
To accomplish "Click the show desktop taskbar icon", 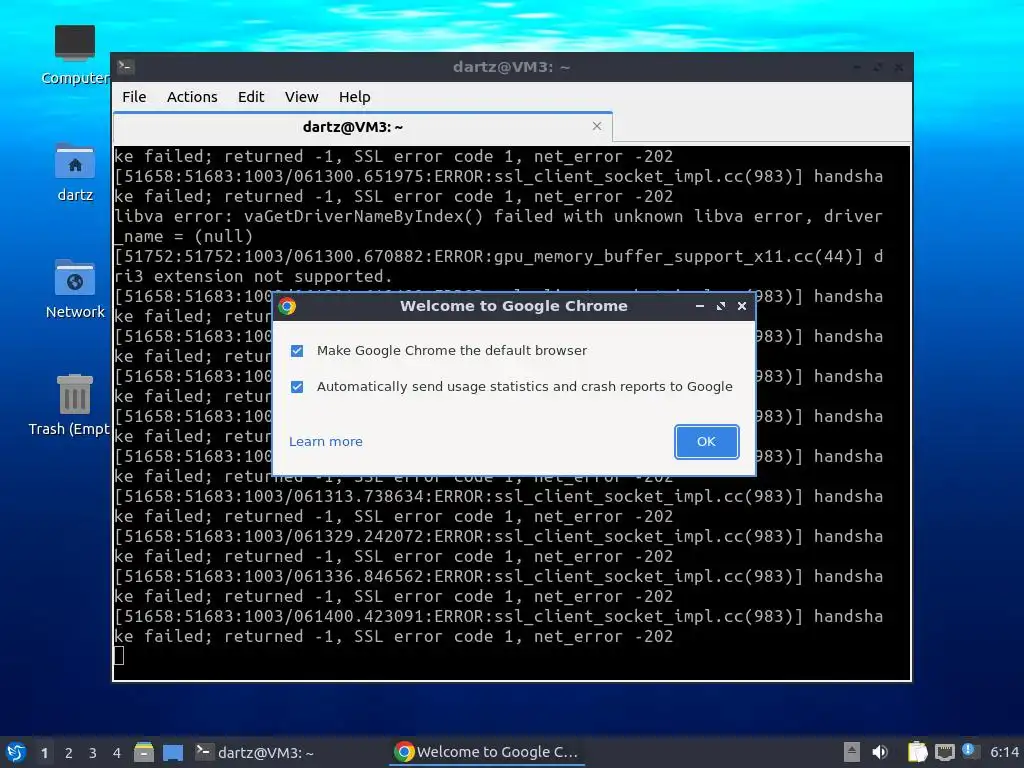I will pyautogui.click(x=173, y=752).
